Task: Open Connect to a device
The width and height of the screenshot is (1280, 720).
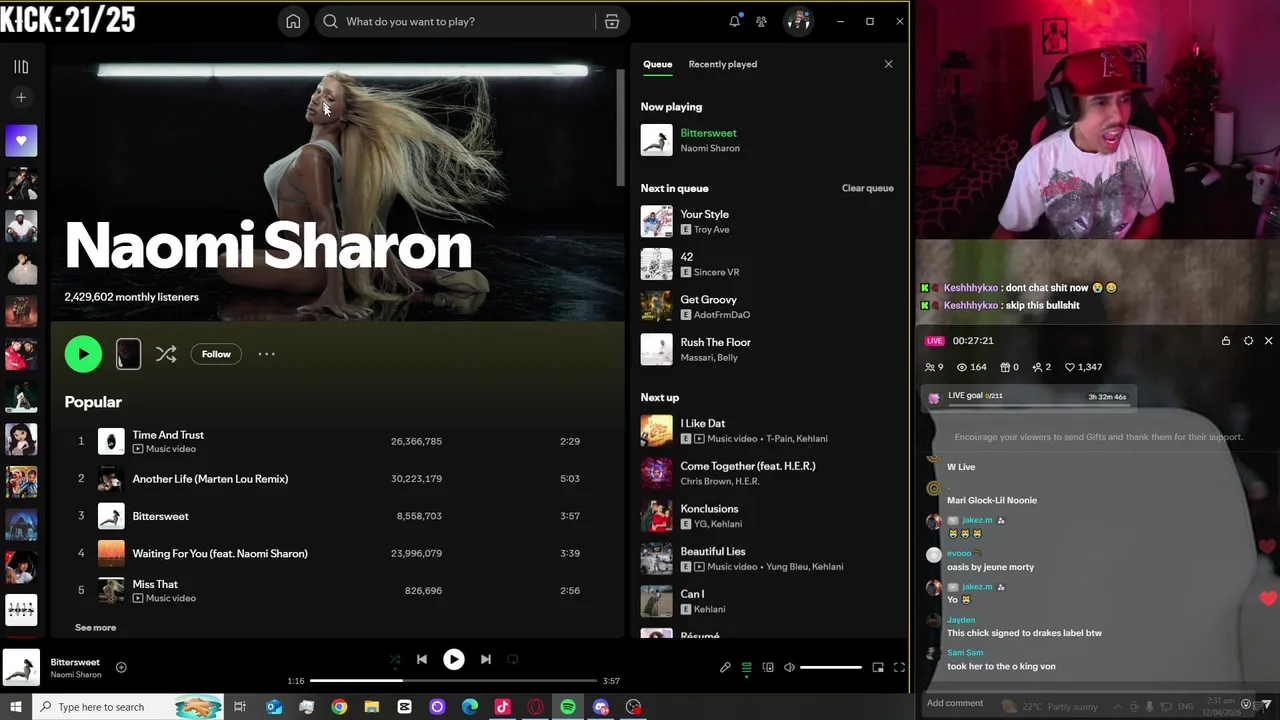Action: tap(768, 667)
